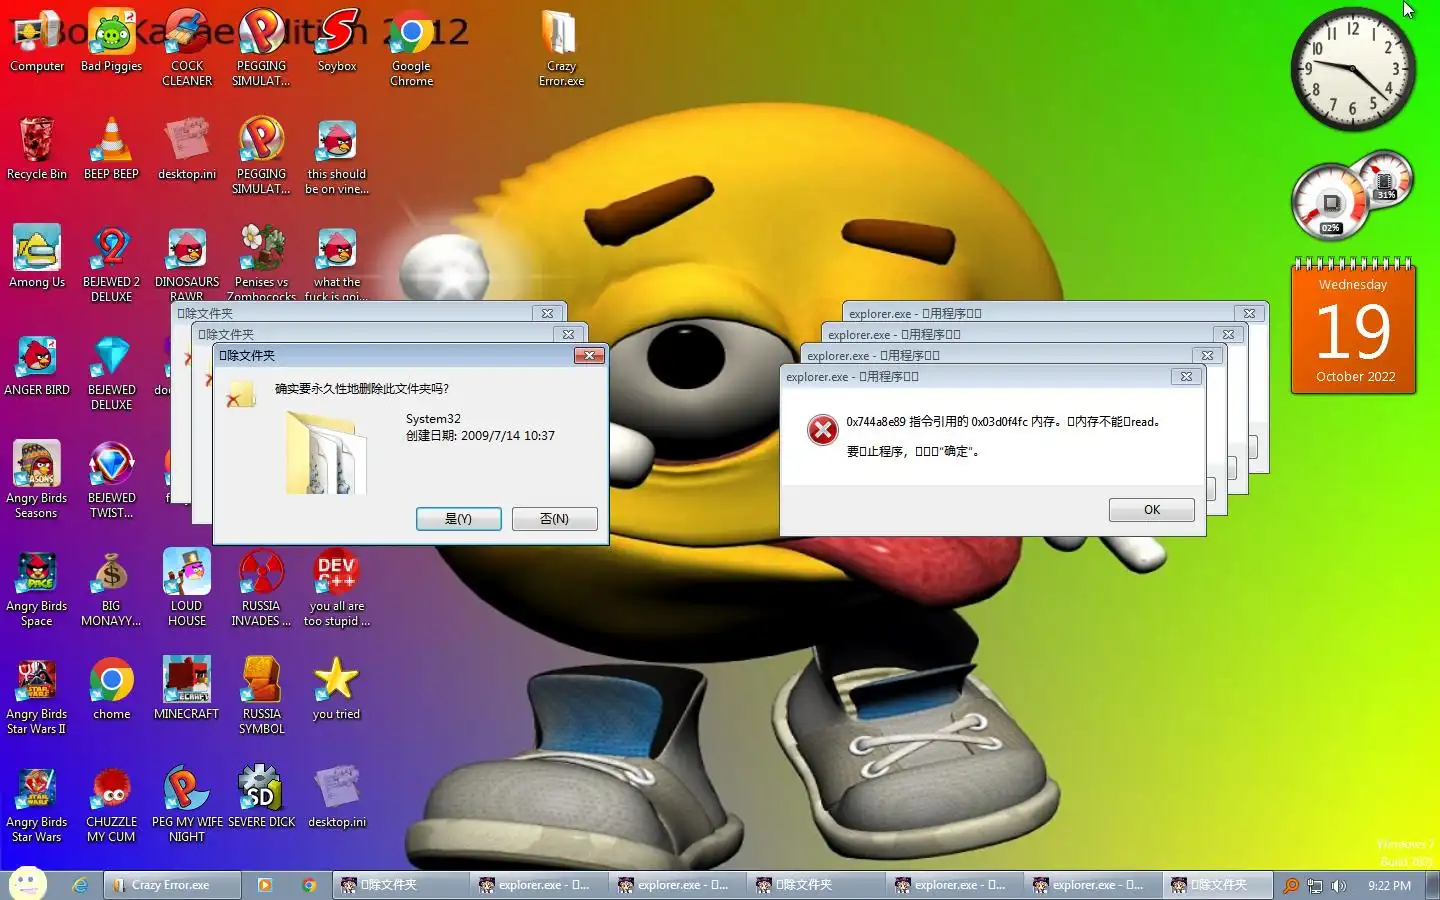Viewport: 1440px width, 900px height.
Task: Select the 'you all are too stupid' DEV icon
Action: [337, 589]
